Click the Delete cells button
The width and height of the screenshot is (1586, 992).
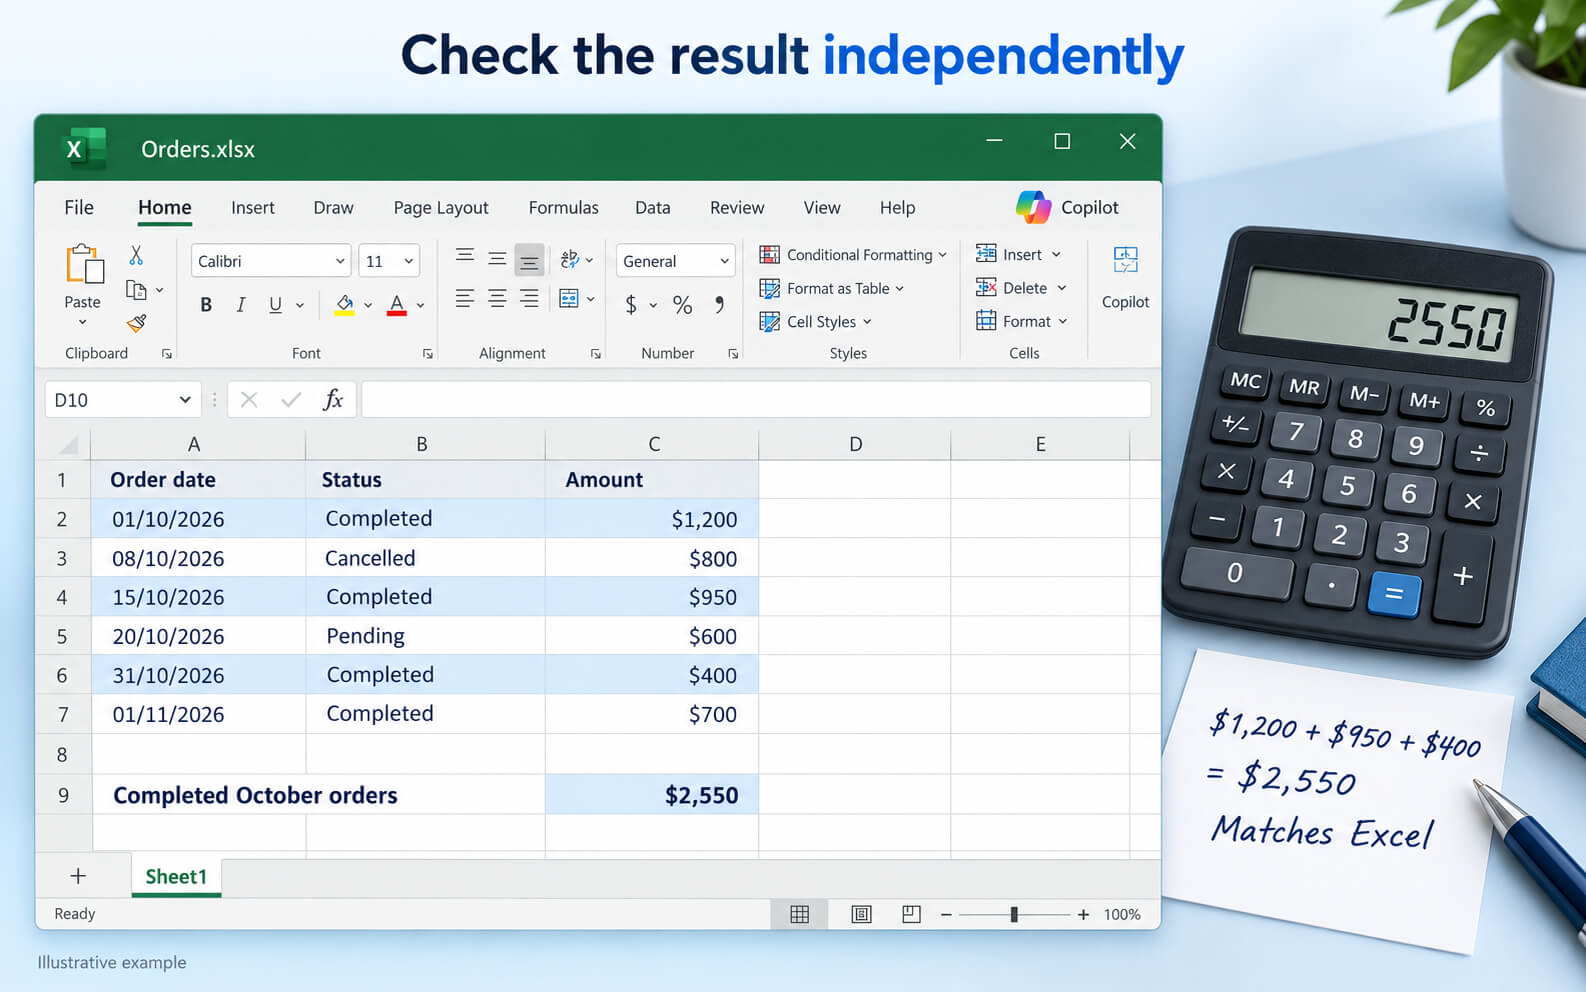[1021, 288]
